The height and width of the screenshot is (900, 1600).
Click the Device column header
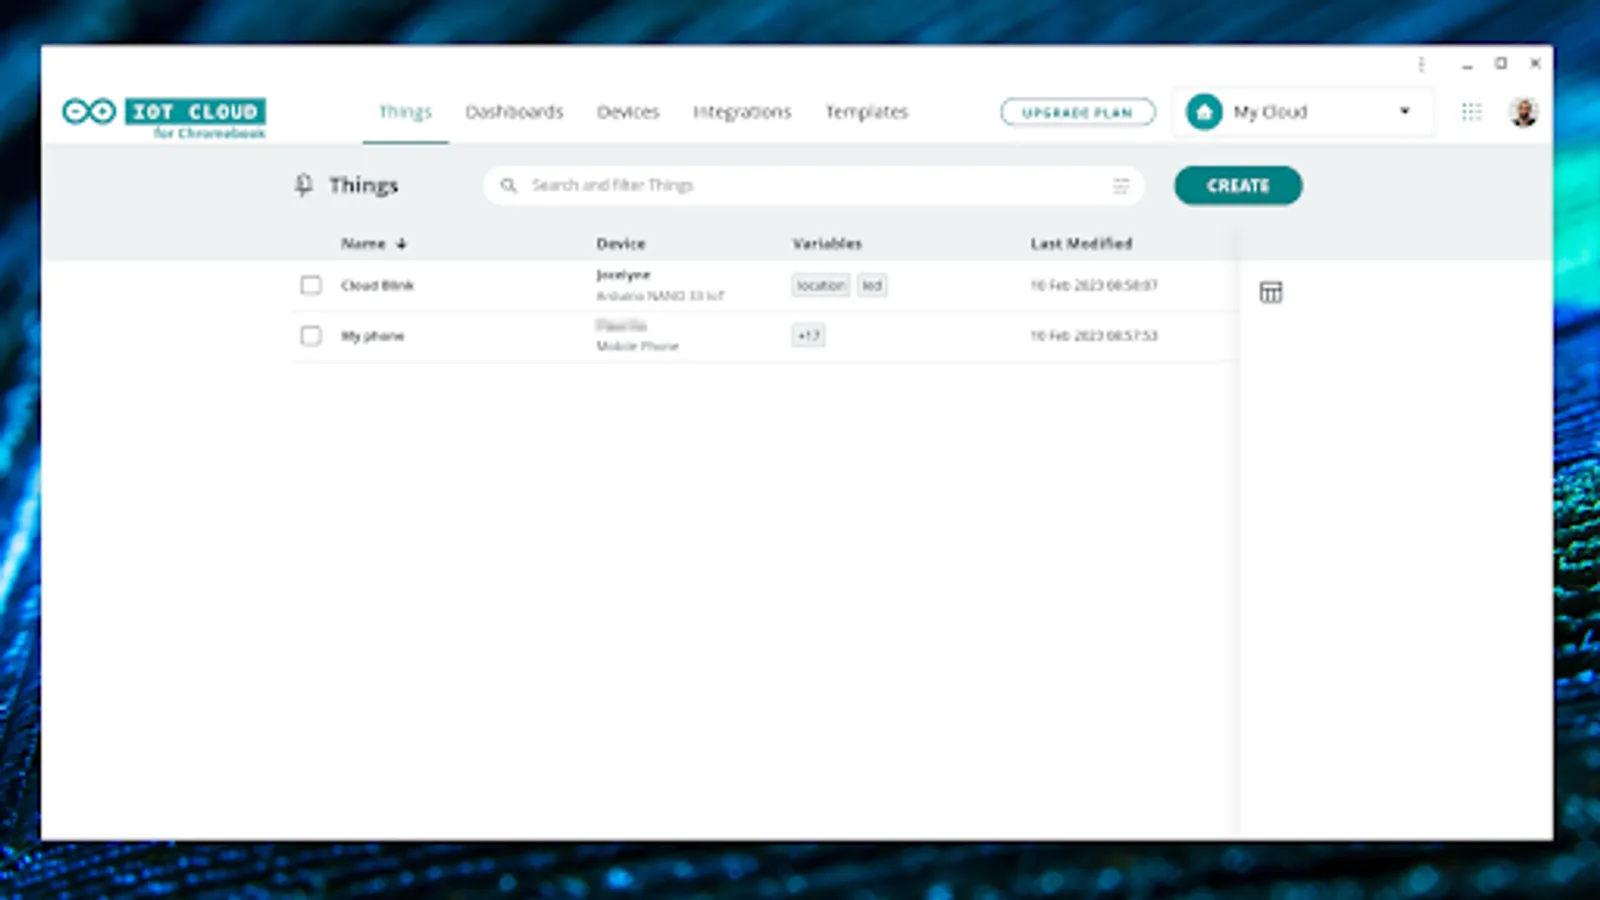click(621, 243)
